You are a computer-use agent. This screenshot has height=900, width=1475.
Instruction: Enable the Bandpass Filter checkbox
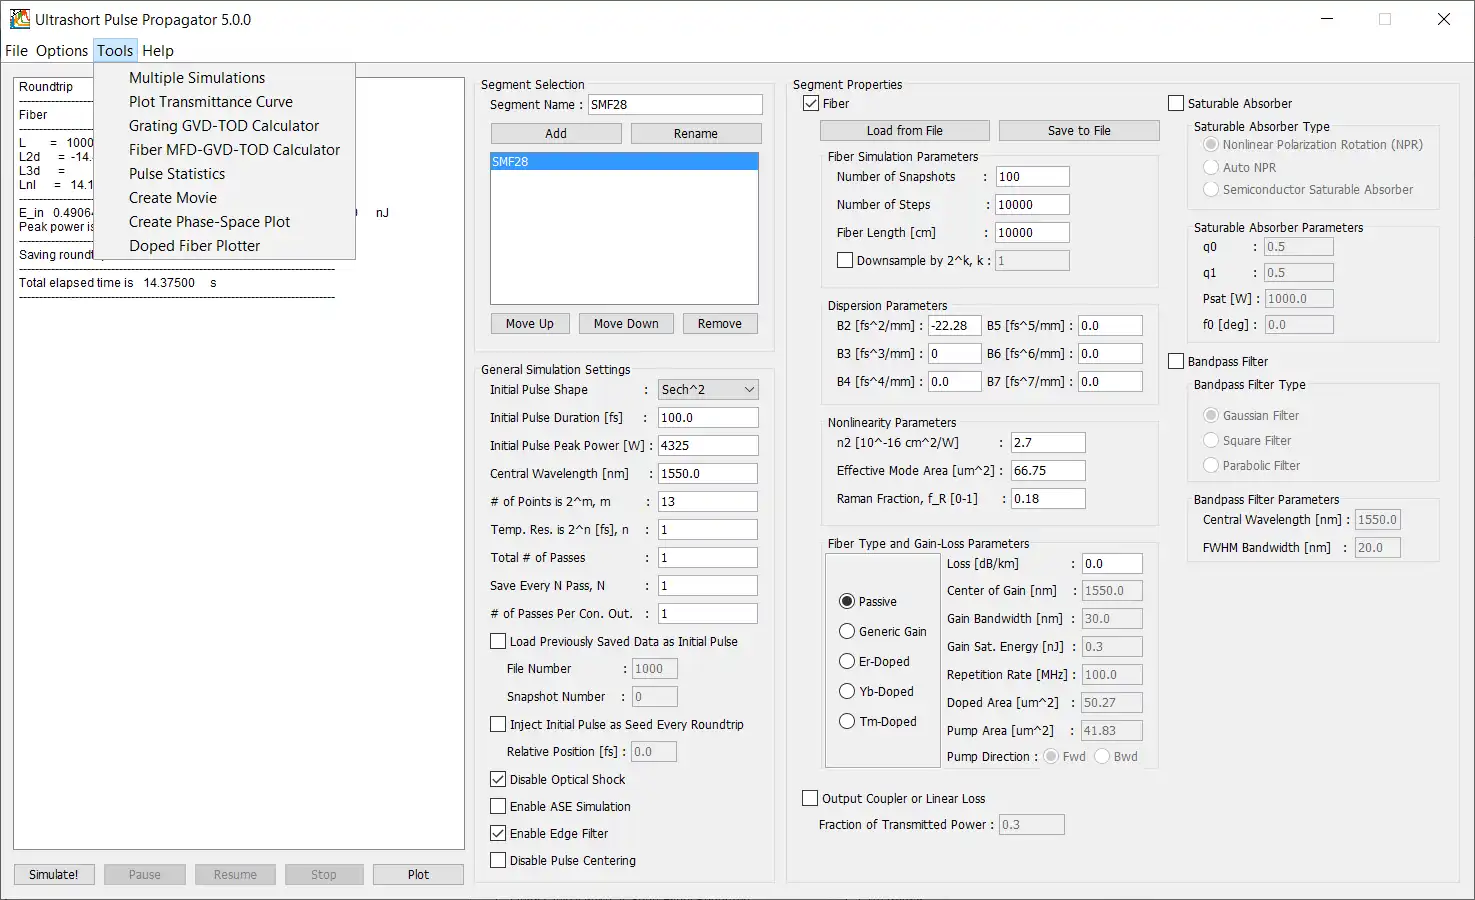click(1176, 361)
